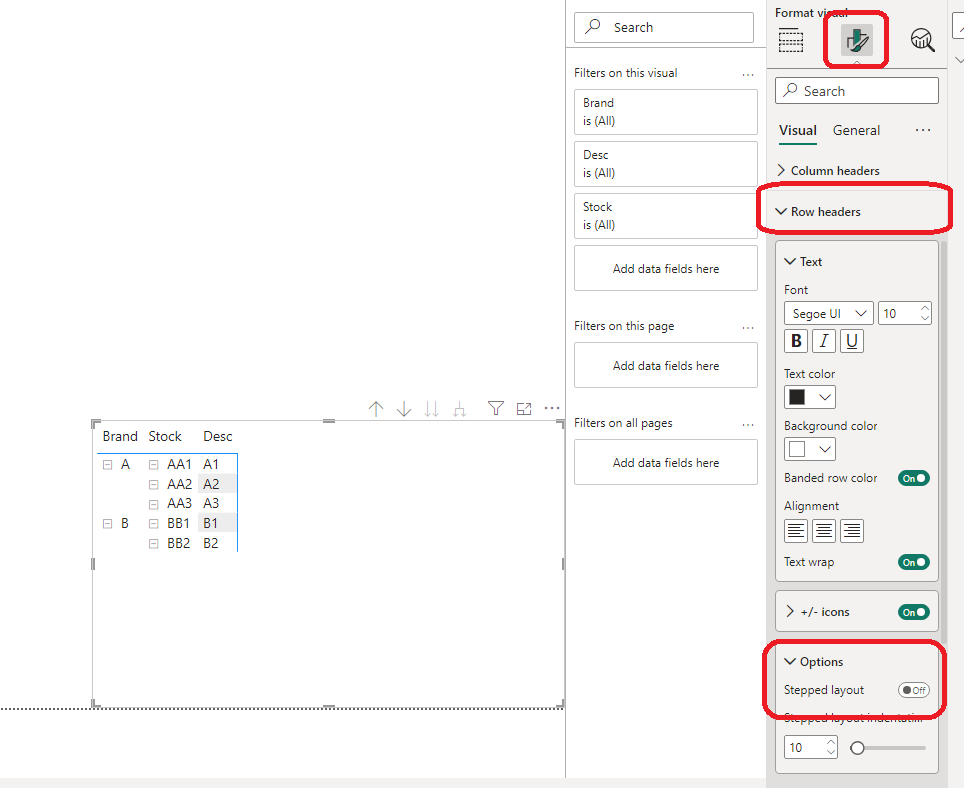
Task: Click Desc column header in matrix
Action: click(x=218, y=436)
